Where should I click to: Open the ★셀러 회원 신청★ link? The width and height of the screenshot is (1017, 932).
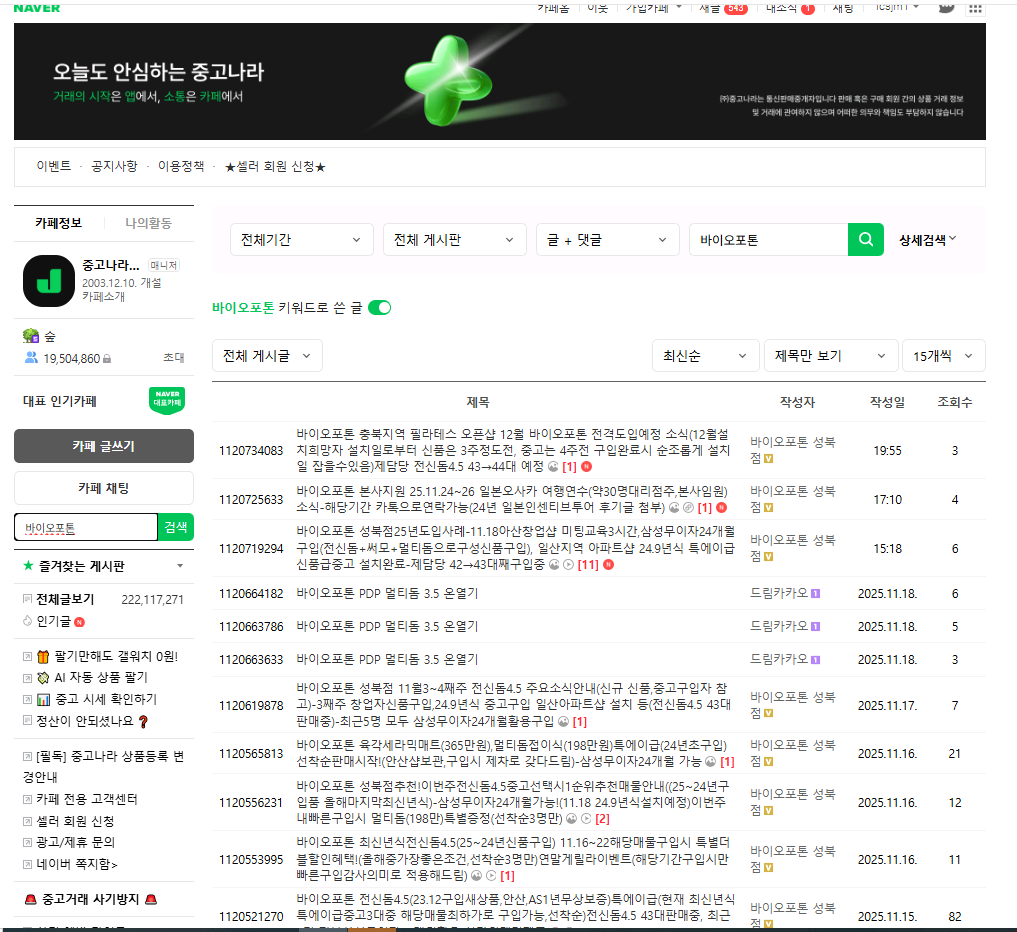(273, 167)
